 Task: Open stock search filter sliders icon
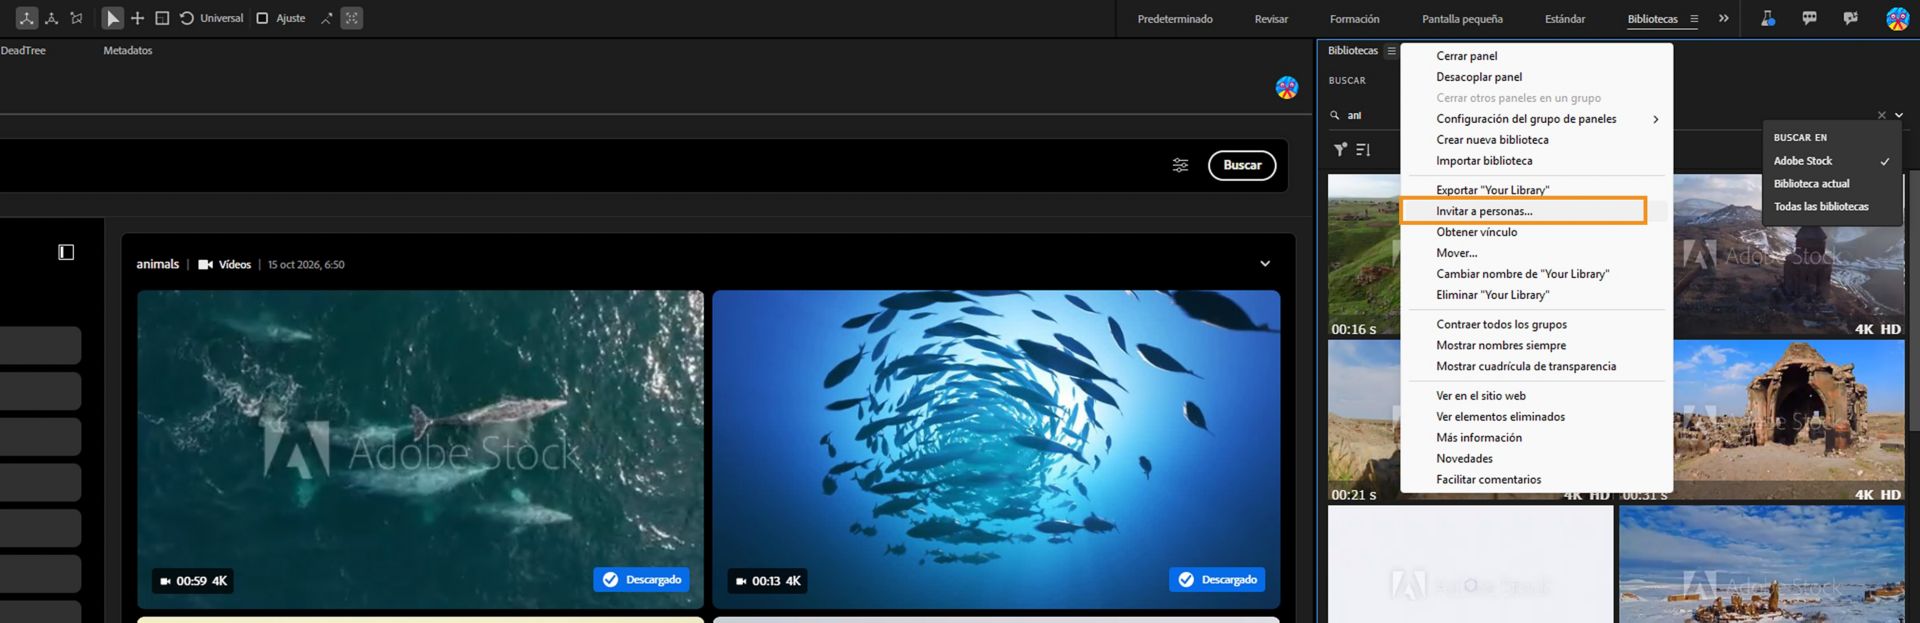(x=1180, y=165)
